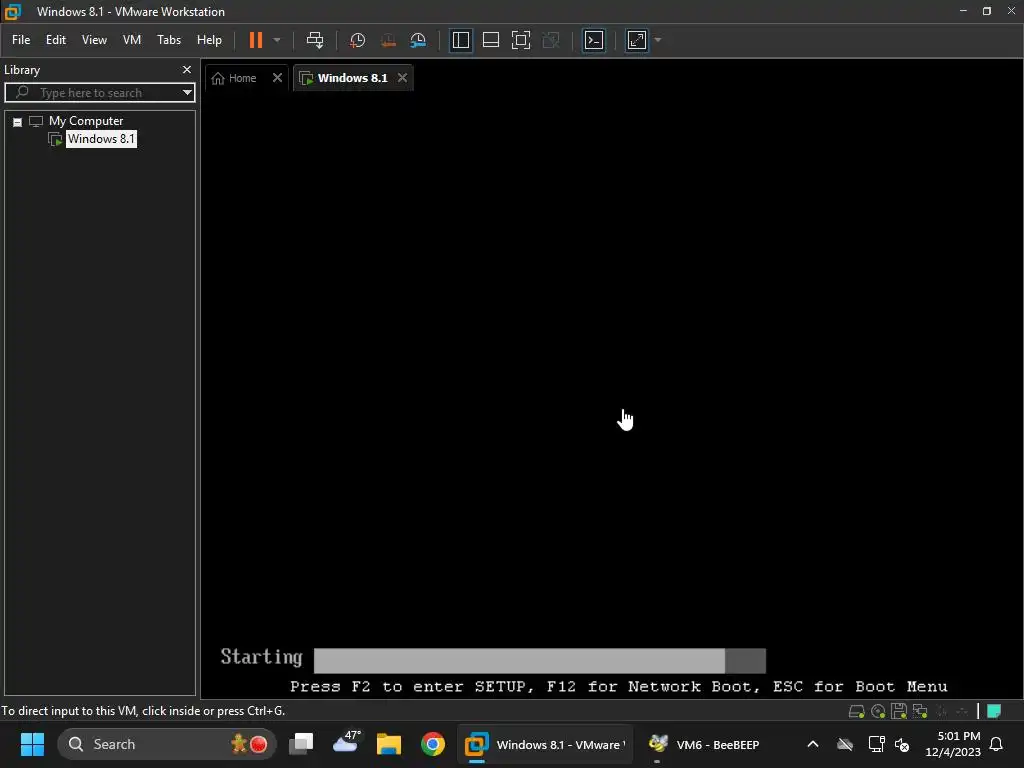Click the sound card status icon

coord(941,711)
